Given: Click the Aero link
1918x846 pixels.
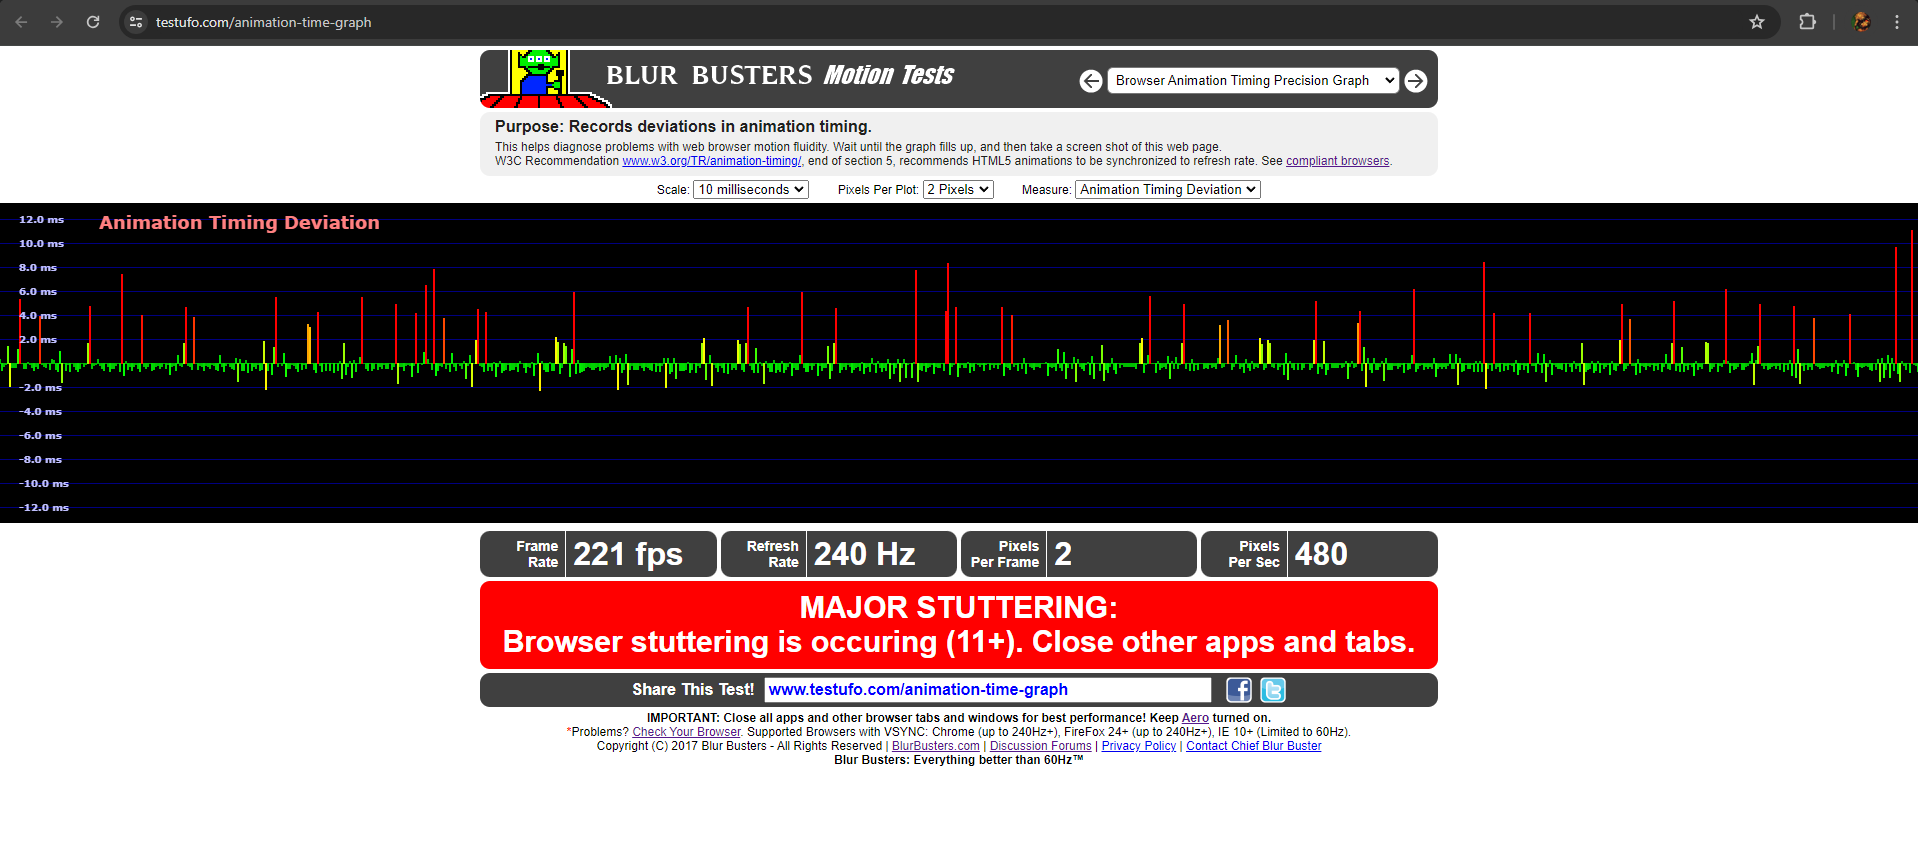Looking at the screenshot, I should [1195, 718].
